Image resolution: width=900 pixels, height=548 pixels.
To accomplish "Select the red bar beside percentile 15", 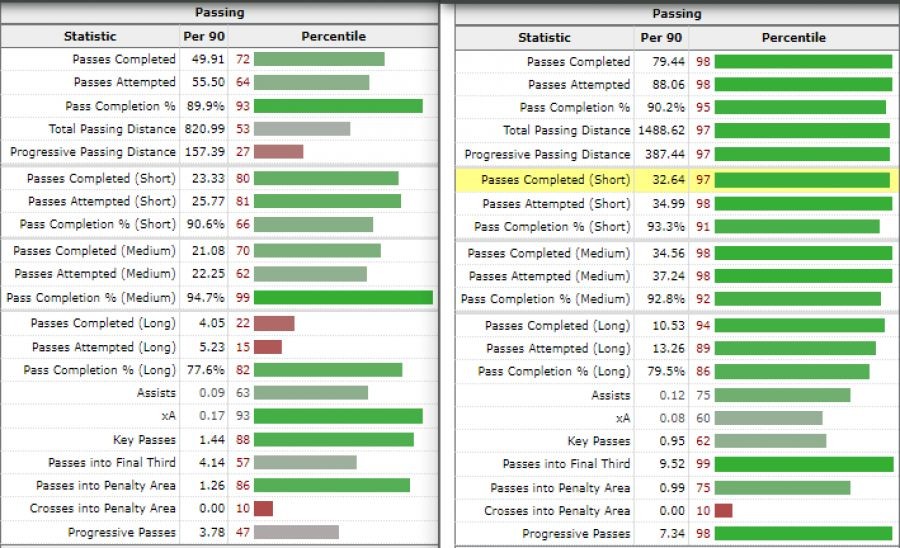I will (267, 347).
